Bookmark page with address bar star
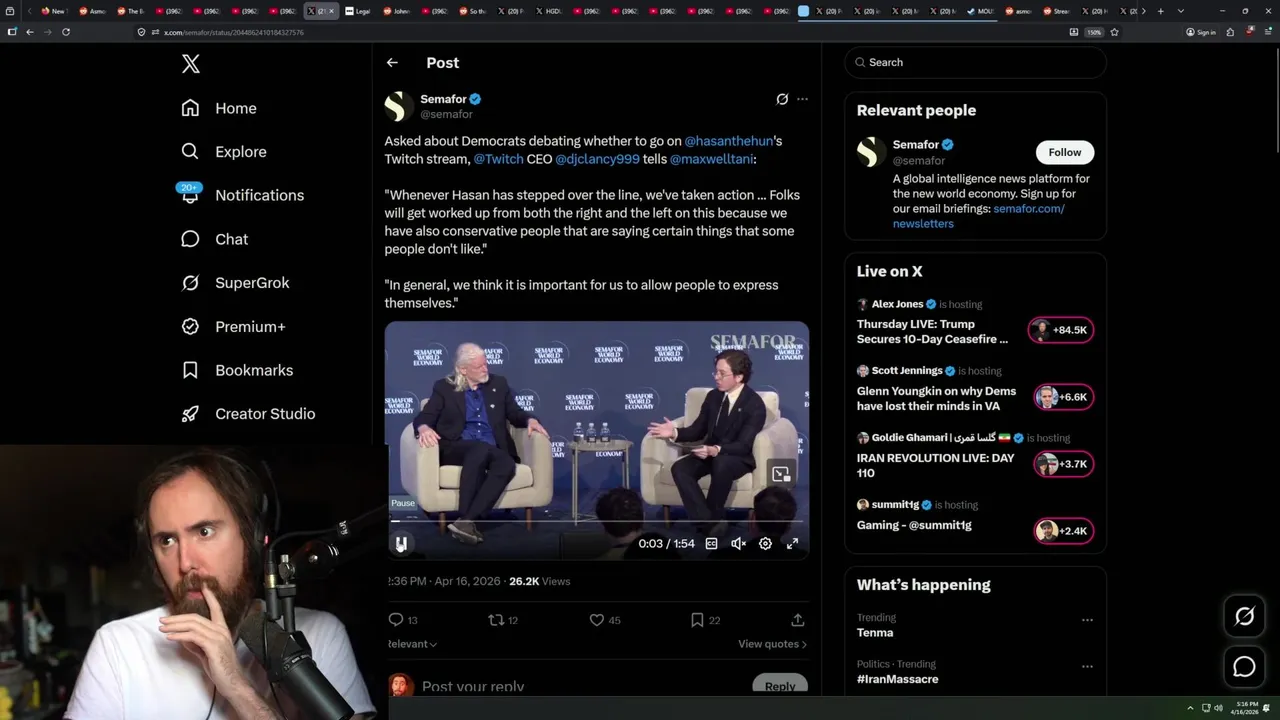The width and height of the screenshot is (1280, 720). [1114, 32]
